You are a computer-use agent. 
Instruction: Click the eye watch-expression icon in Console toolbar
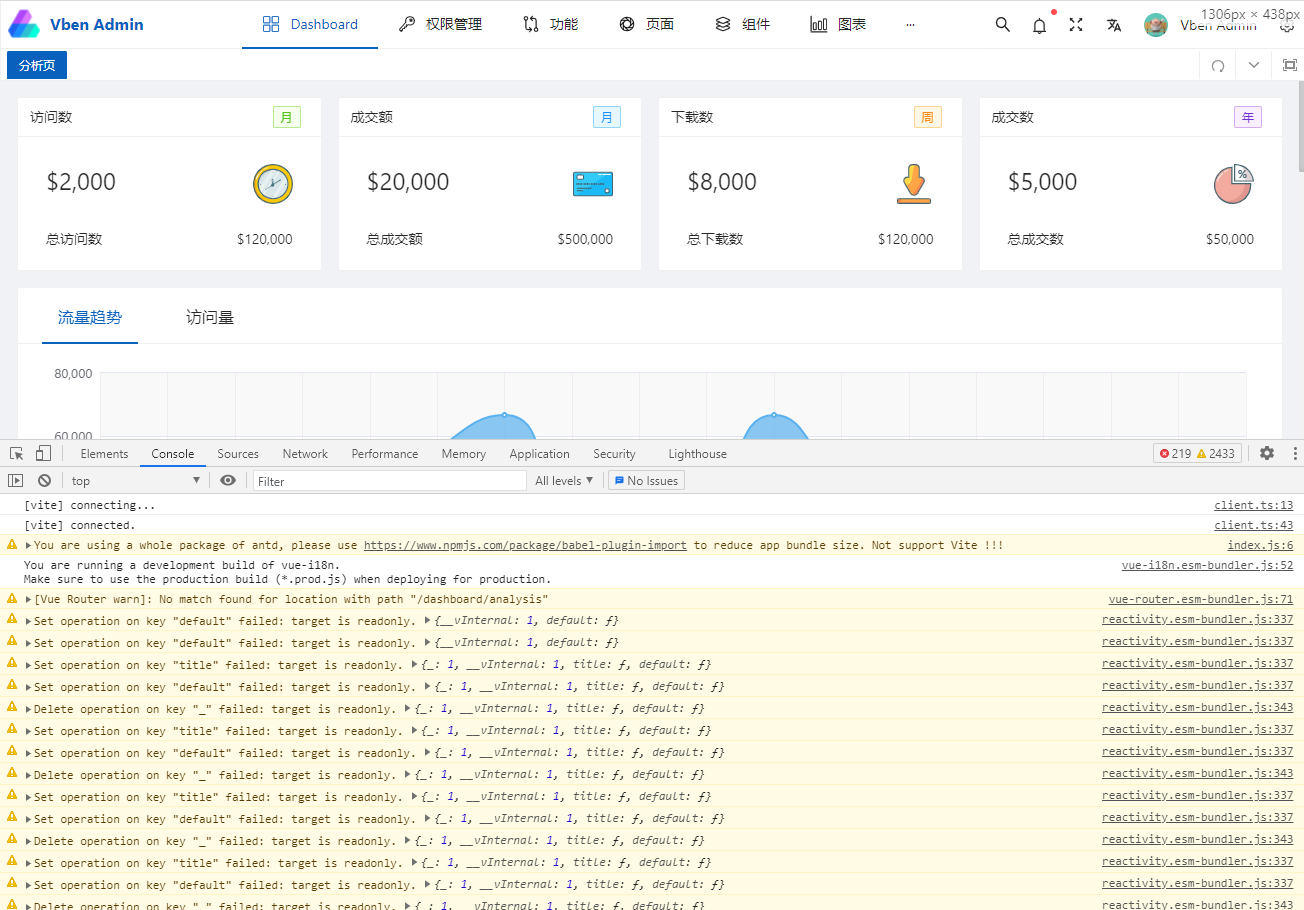click(228, 480)
